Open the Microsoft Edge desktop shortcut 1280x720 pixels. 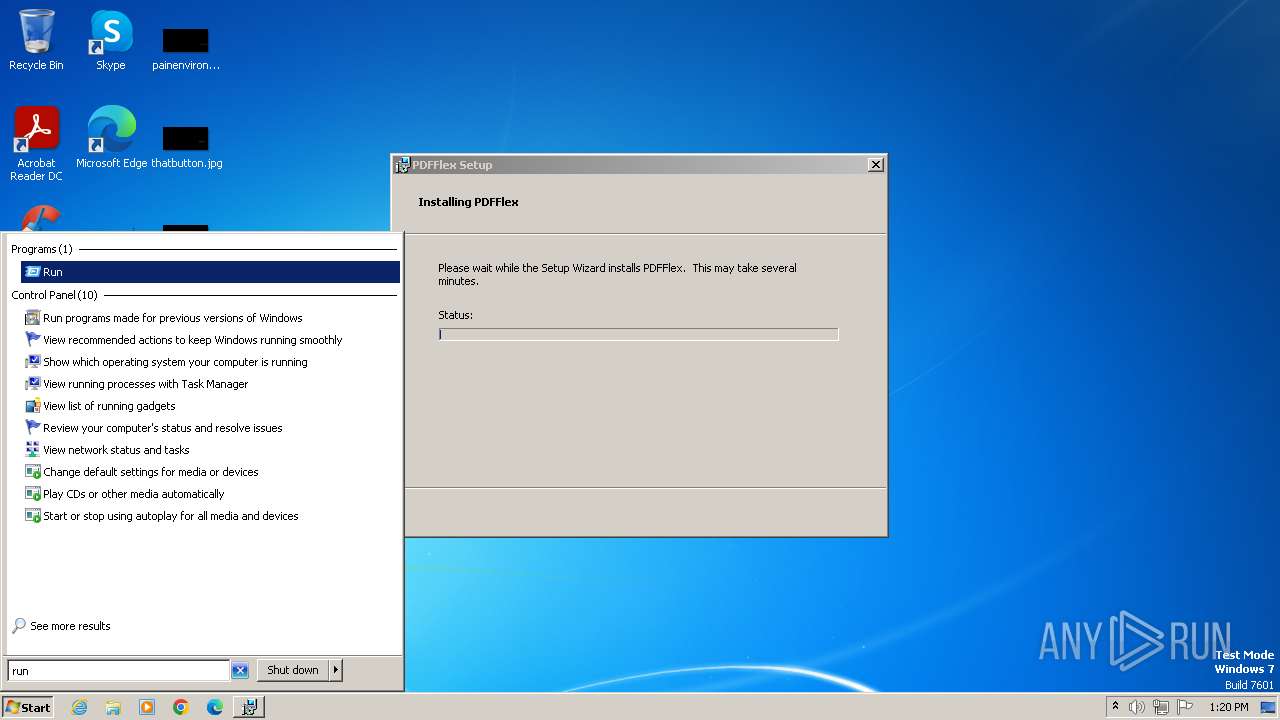pos(111,138)
